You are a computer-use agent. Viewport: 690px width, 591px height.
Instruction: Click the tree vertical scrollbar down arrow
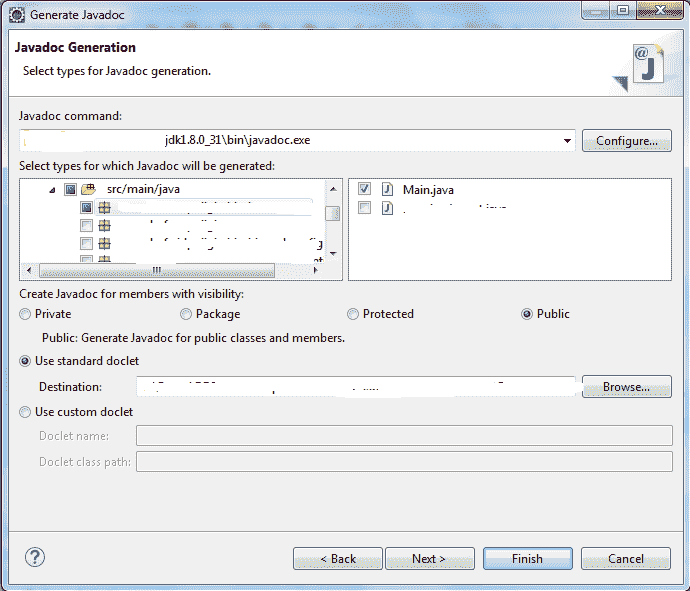333,253
